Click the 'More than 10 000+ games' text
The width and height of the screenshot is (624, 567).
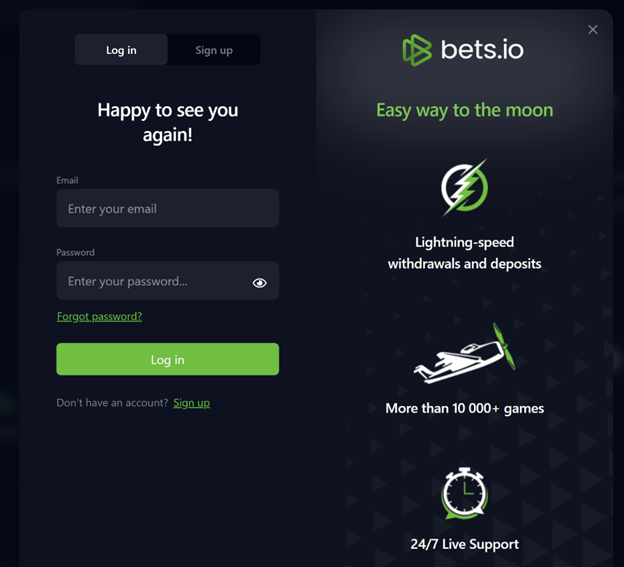[464, 408]
